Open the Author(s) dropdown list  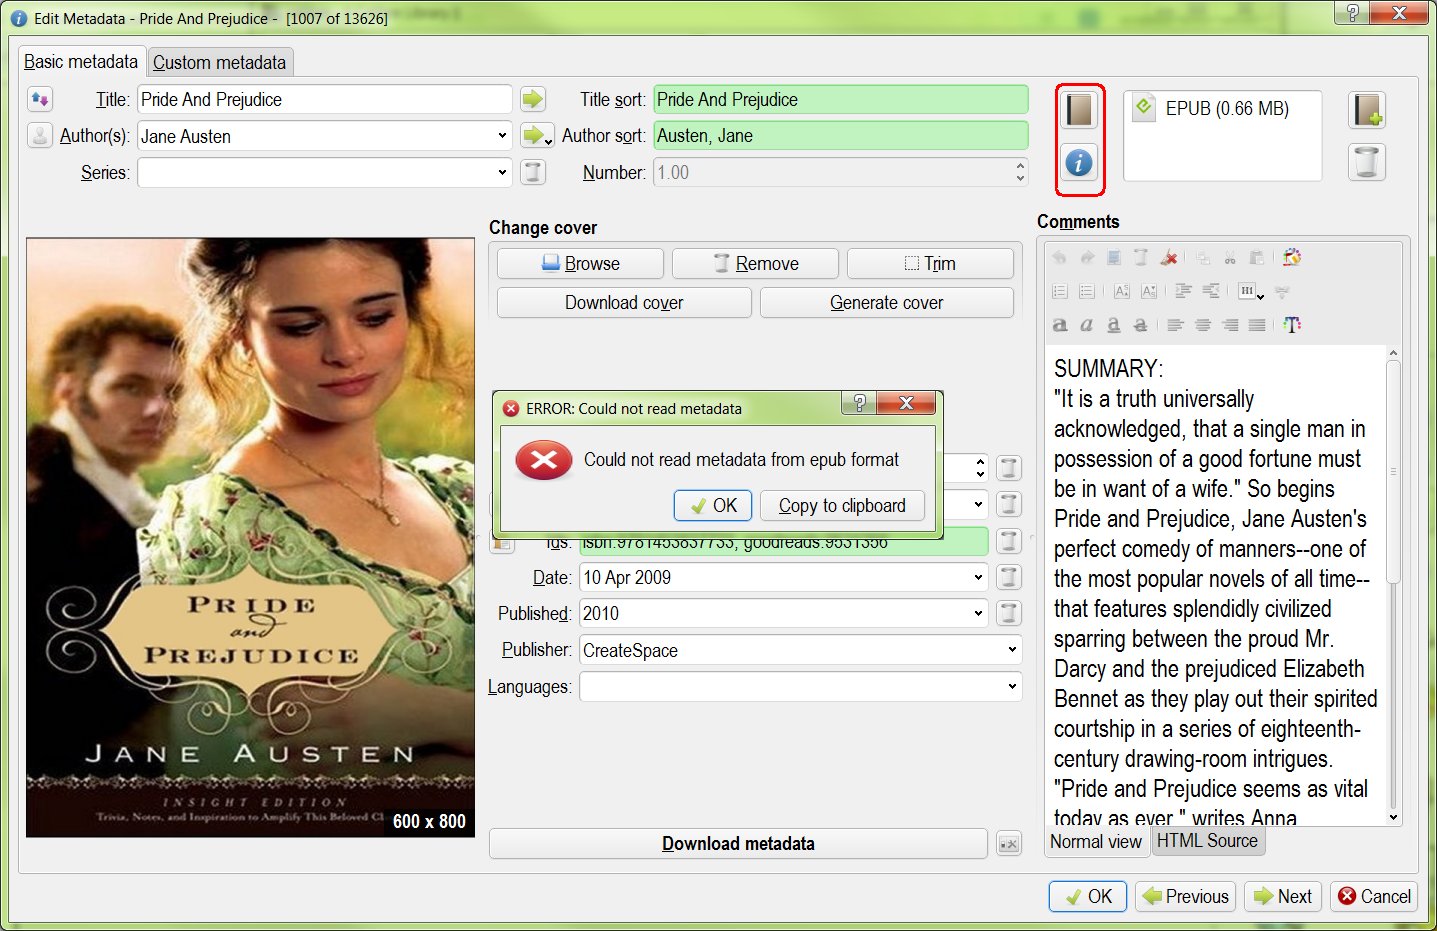[x=502, y=136]
